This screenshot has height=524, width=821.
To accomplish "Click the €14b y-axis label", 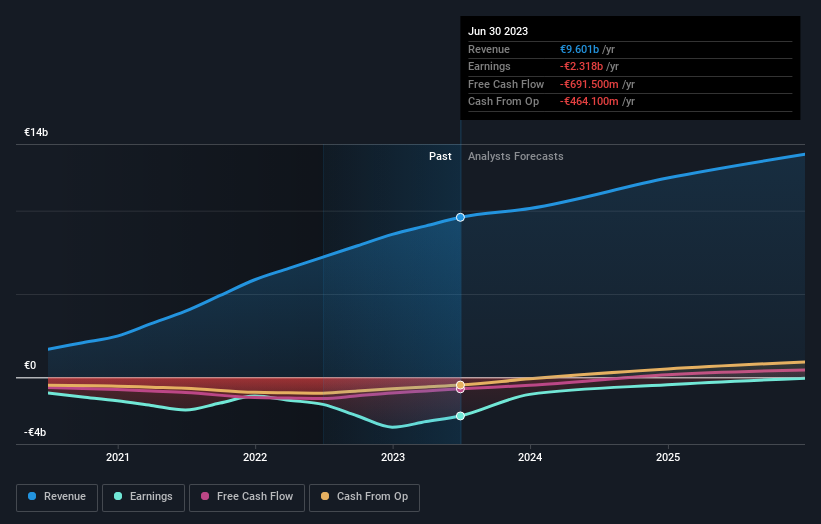I will click(x=36, y=132).
